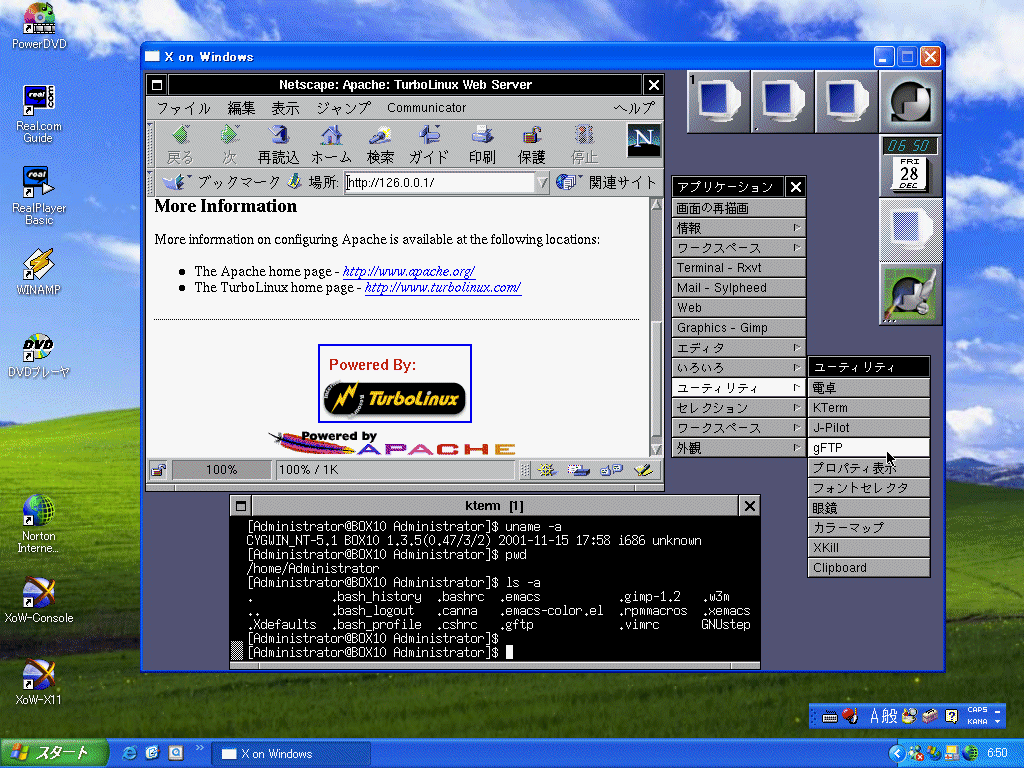Expand hidden quick launch chevron on taskbar
This screenshot has height=768, width=1024.
click(x=199, y=748)
